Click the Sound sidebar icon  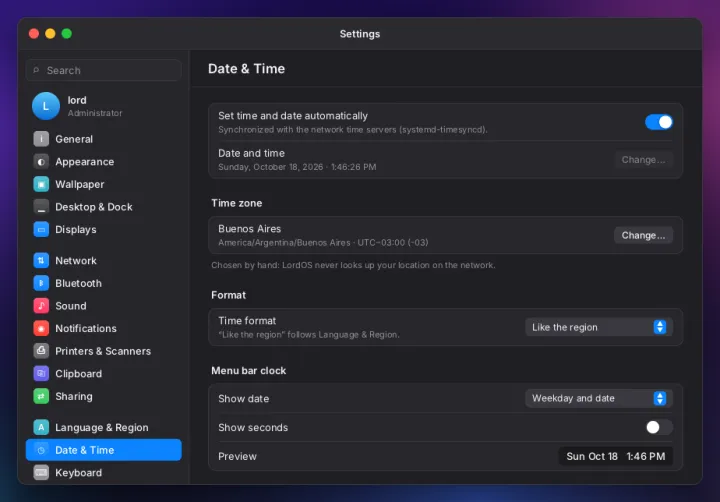[x=41, y=305]
